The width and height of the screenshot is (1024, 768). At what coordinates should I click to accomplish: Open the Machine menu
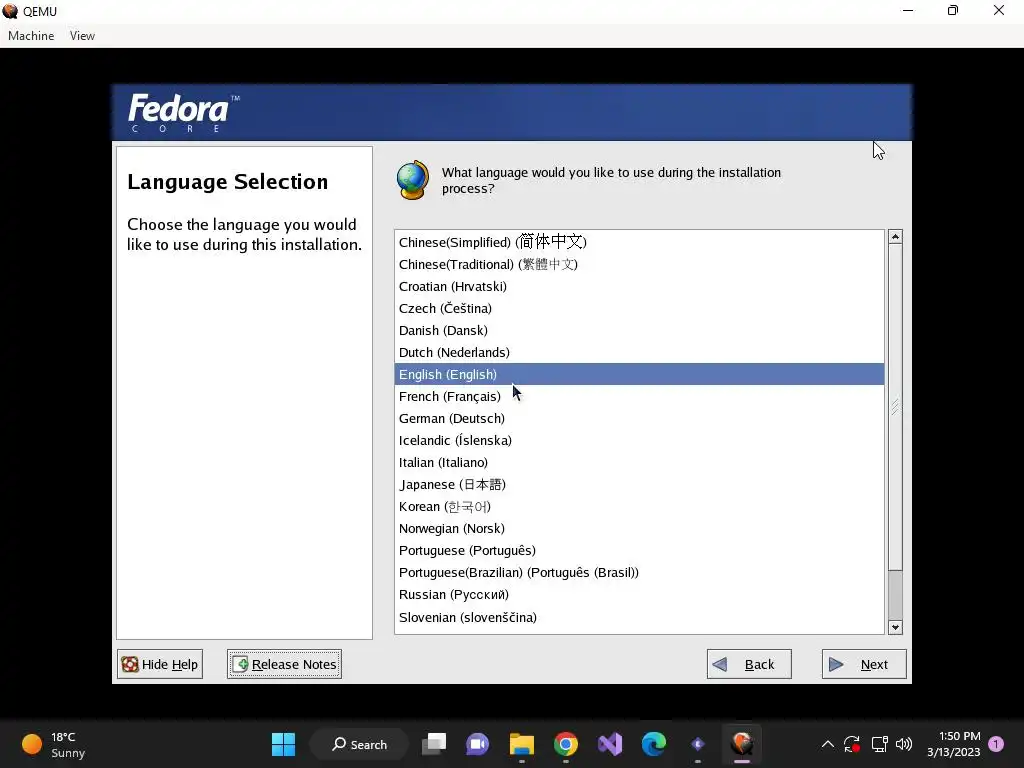[x=31, y=36]
